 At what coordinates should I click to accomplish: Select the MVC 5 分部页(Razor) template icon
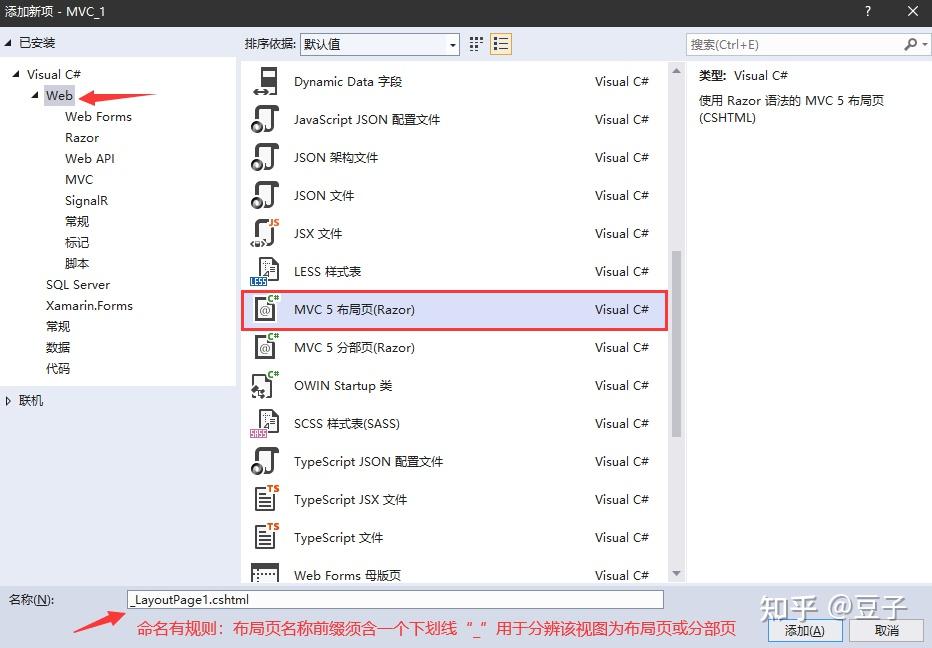click(x=265, y=347)
